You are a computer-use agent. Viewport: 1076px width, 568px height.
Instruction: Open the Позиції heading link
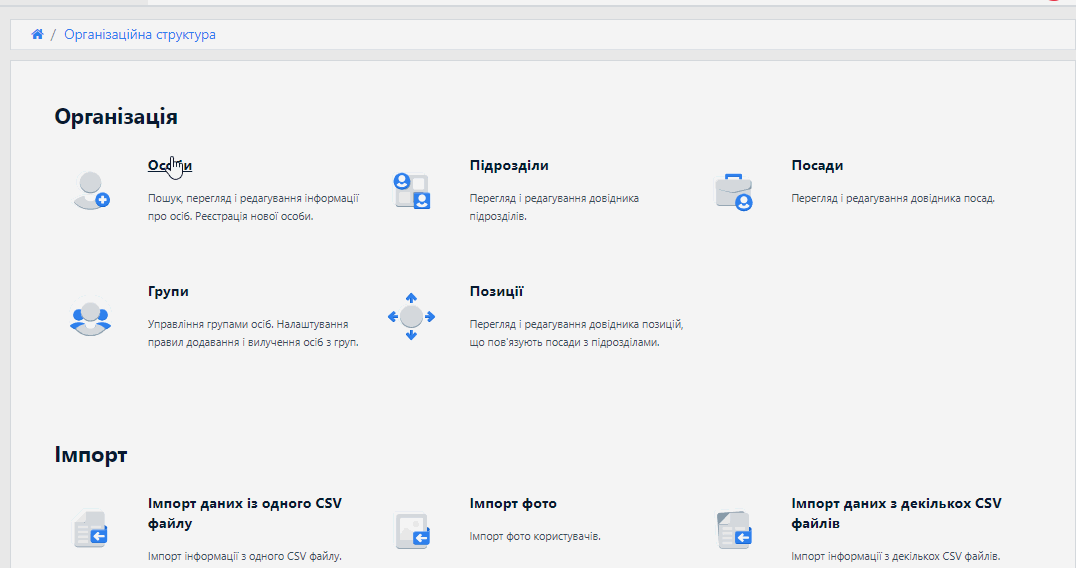[496, 292]
